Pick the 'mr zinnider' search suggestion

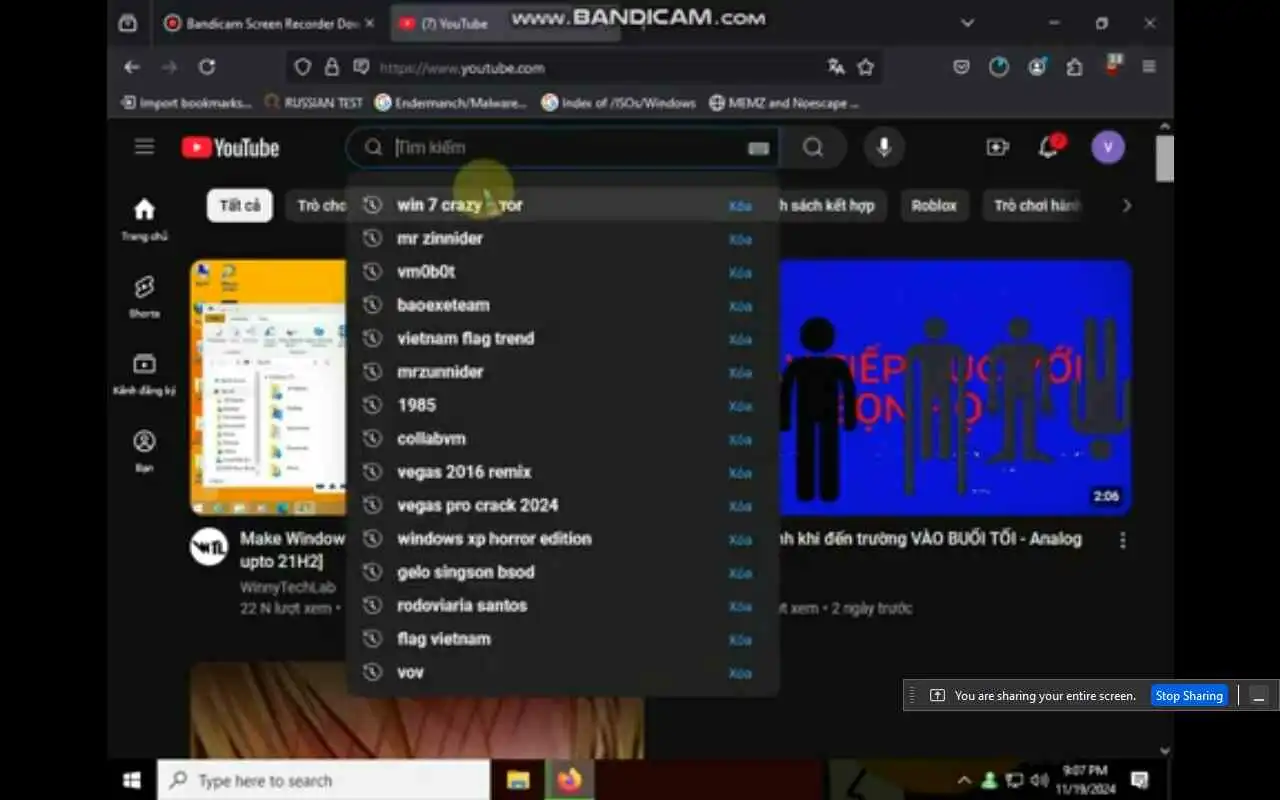pyautogui.click(x=562, y=238)
